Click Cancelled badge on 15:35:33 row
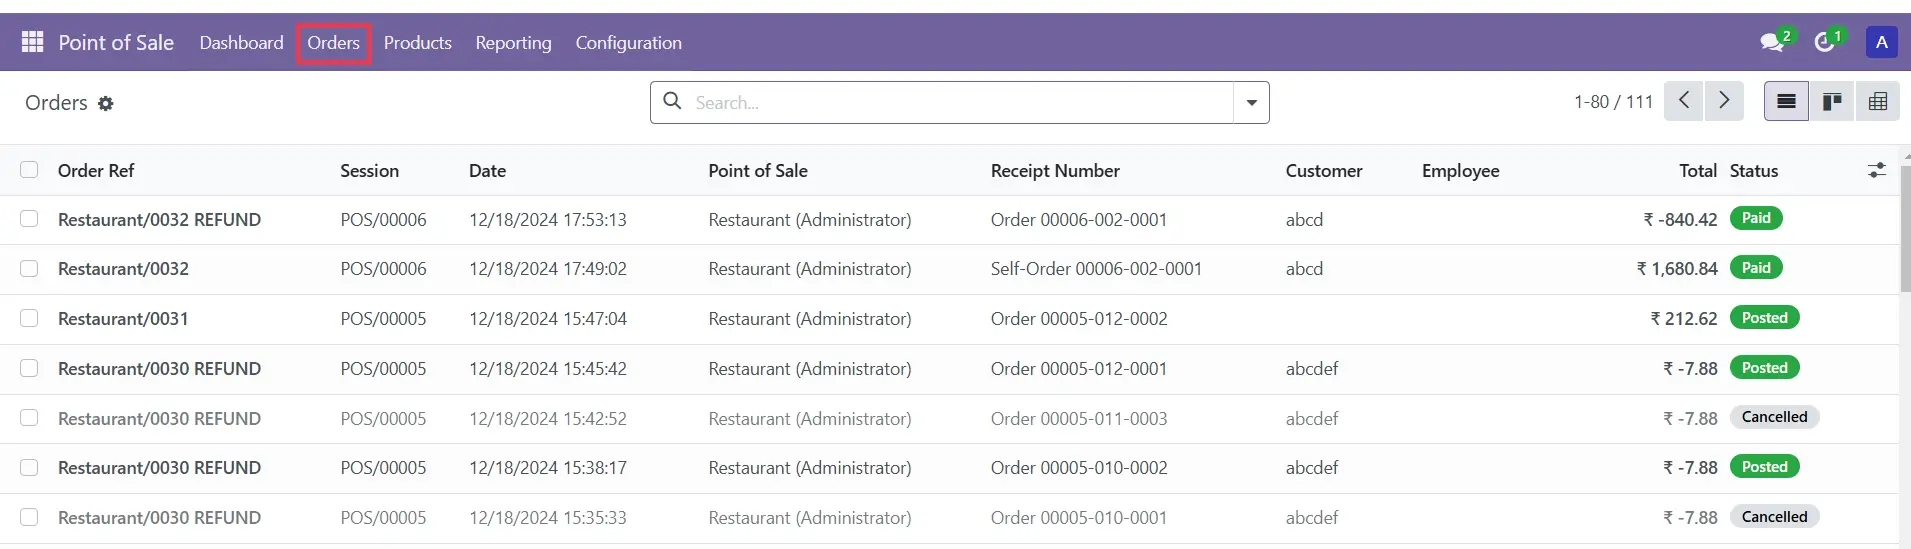The height and width of the screenshot is (549, 1911). tap(1774, 517)
